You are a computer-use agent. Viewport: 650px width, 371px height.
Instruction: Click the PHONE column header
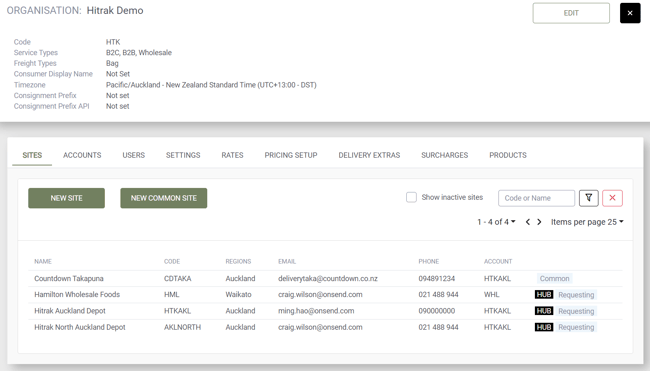click(429, 262)
